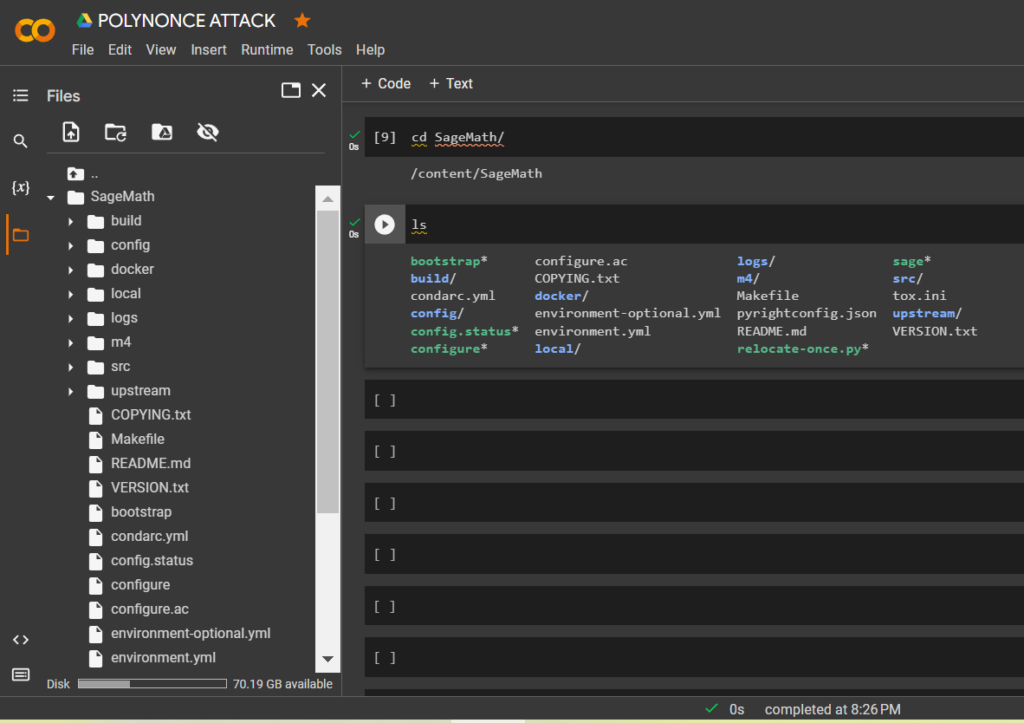Viewport: 1024px width, 723px height.
Task: Click the completed at 8:26 PM status
Action: pos(833,709)
